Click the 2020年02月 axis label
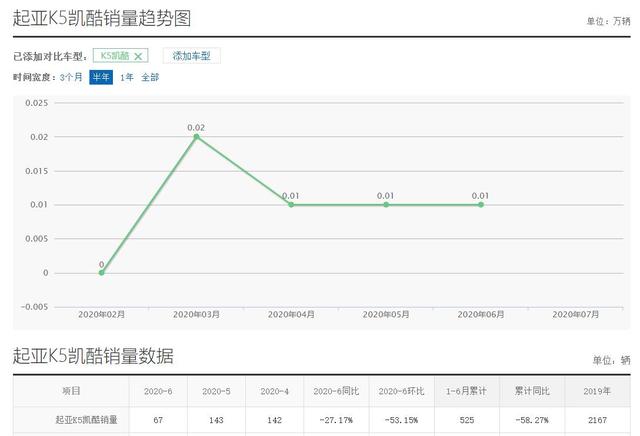This screenshot has width=640, height=436. click(x=102, y=314)
